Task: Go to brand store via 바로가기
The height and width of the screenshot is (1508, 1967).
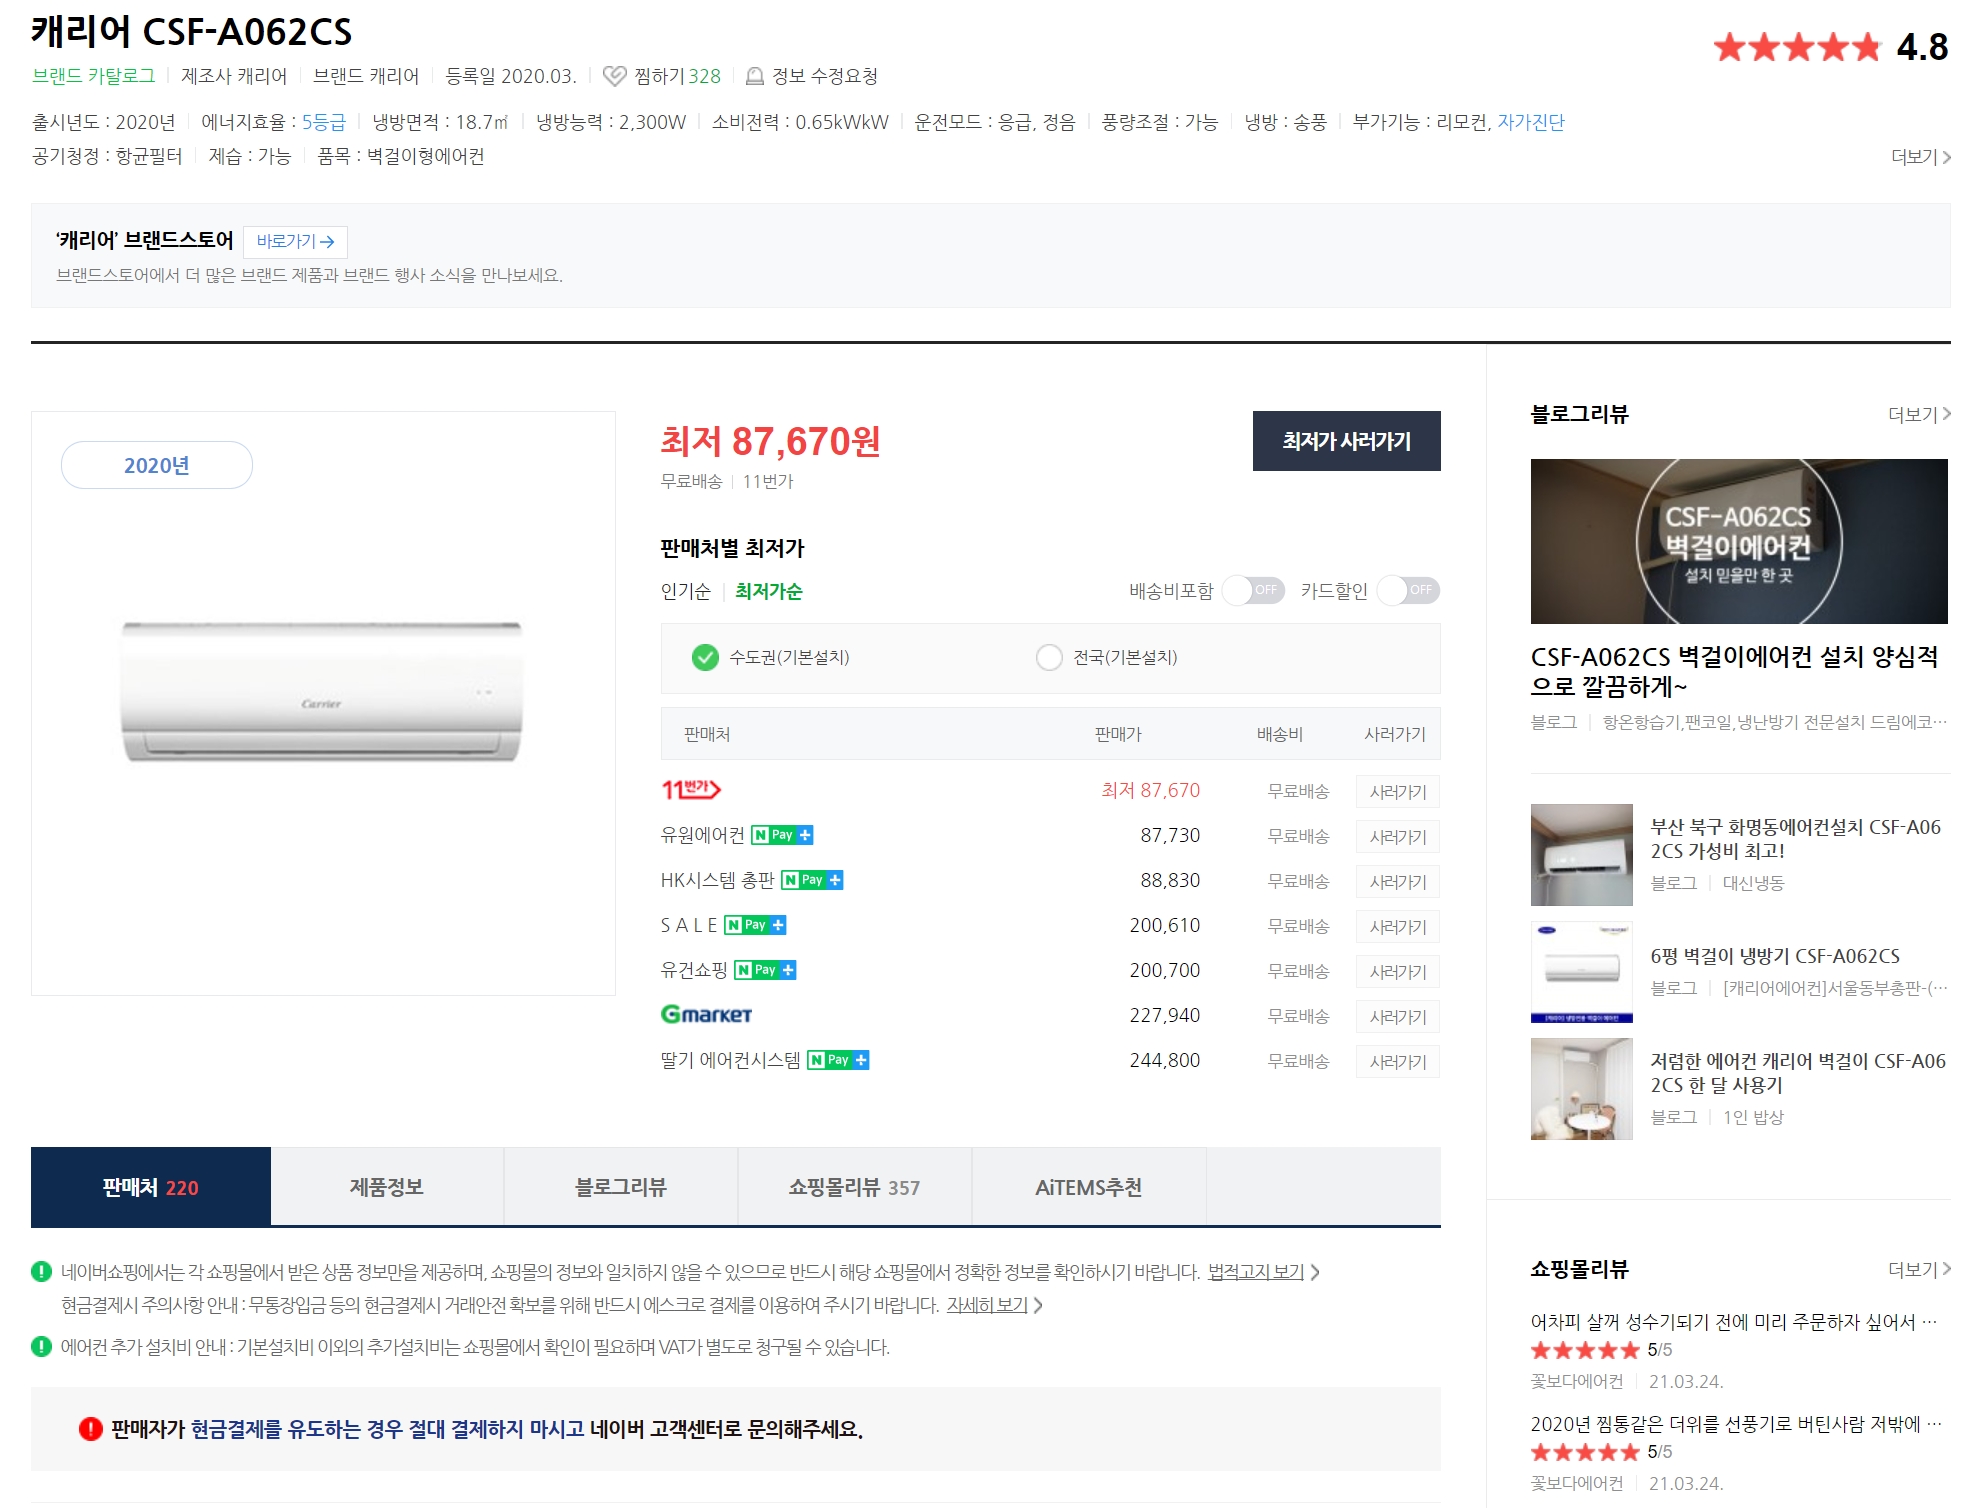Action: 295,241
